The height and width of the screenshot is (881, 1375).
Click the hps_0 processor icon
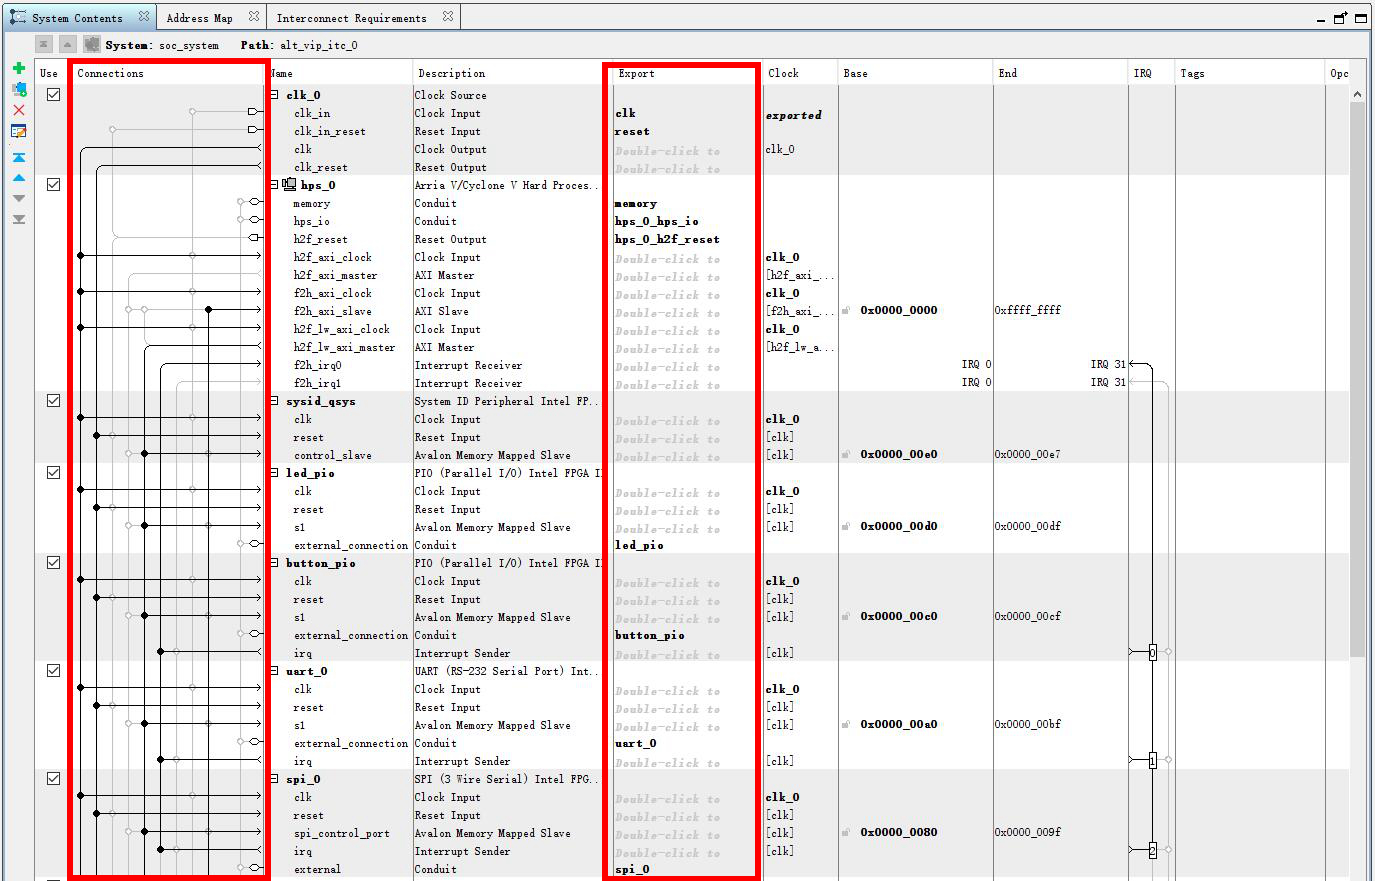[x=289, y=184]
